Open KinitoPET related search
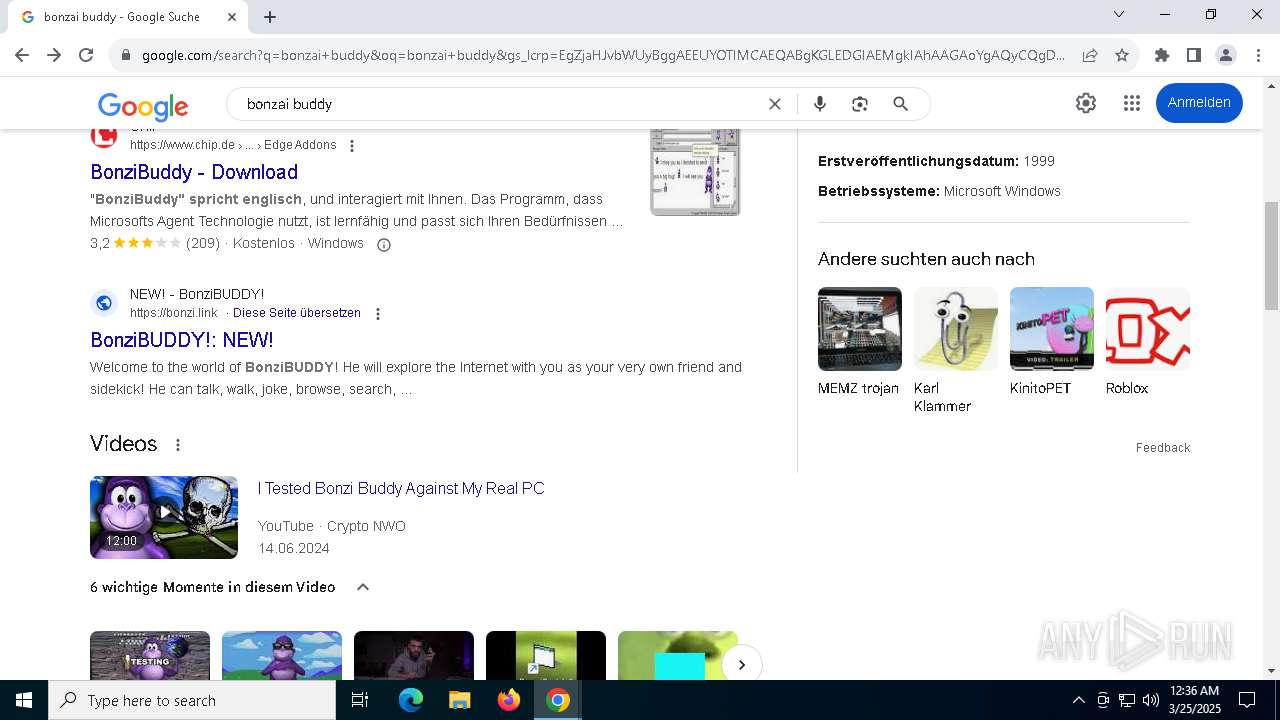The width and height of the screenshot is (1280, 720). tap(1051, 342)
